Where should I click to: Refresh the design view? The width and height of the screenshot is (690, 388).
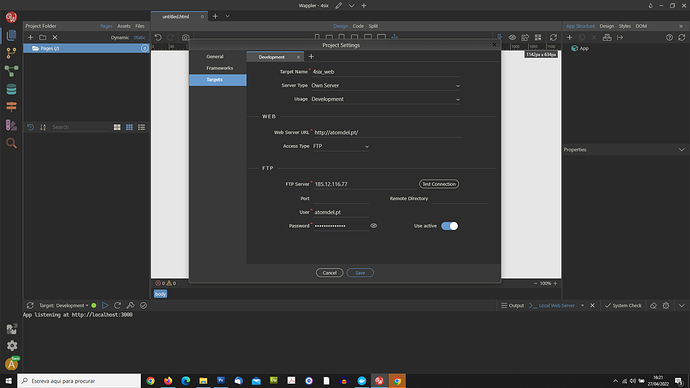[x=553, y=37]
